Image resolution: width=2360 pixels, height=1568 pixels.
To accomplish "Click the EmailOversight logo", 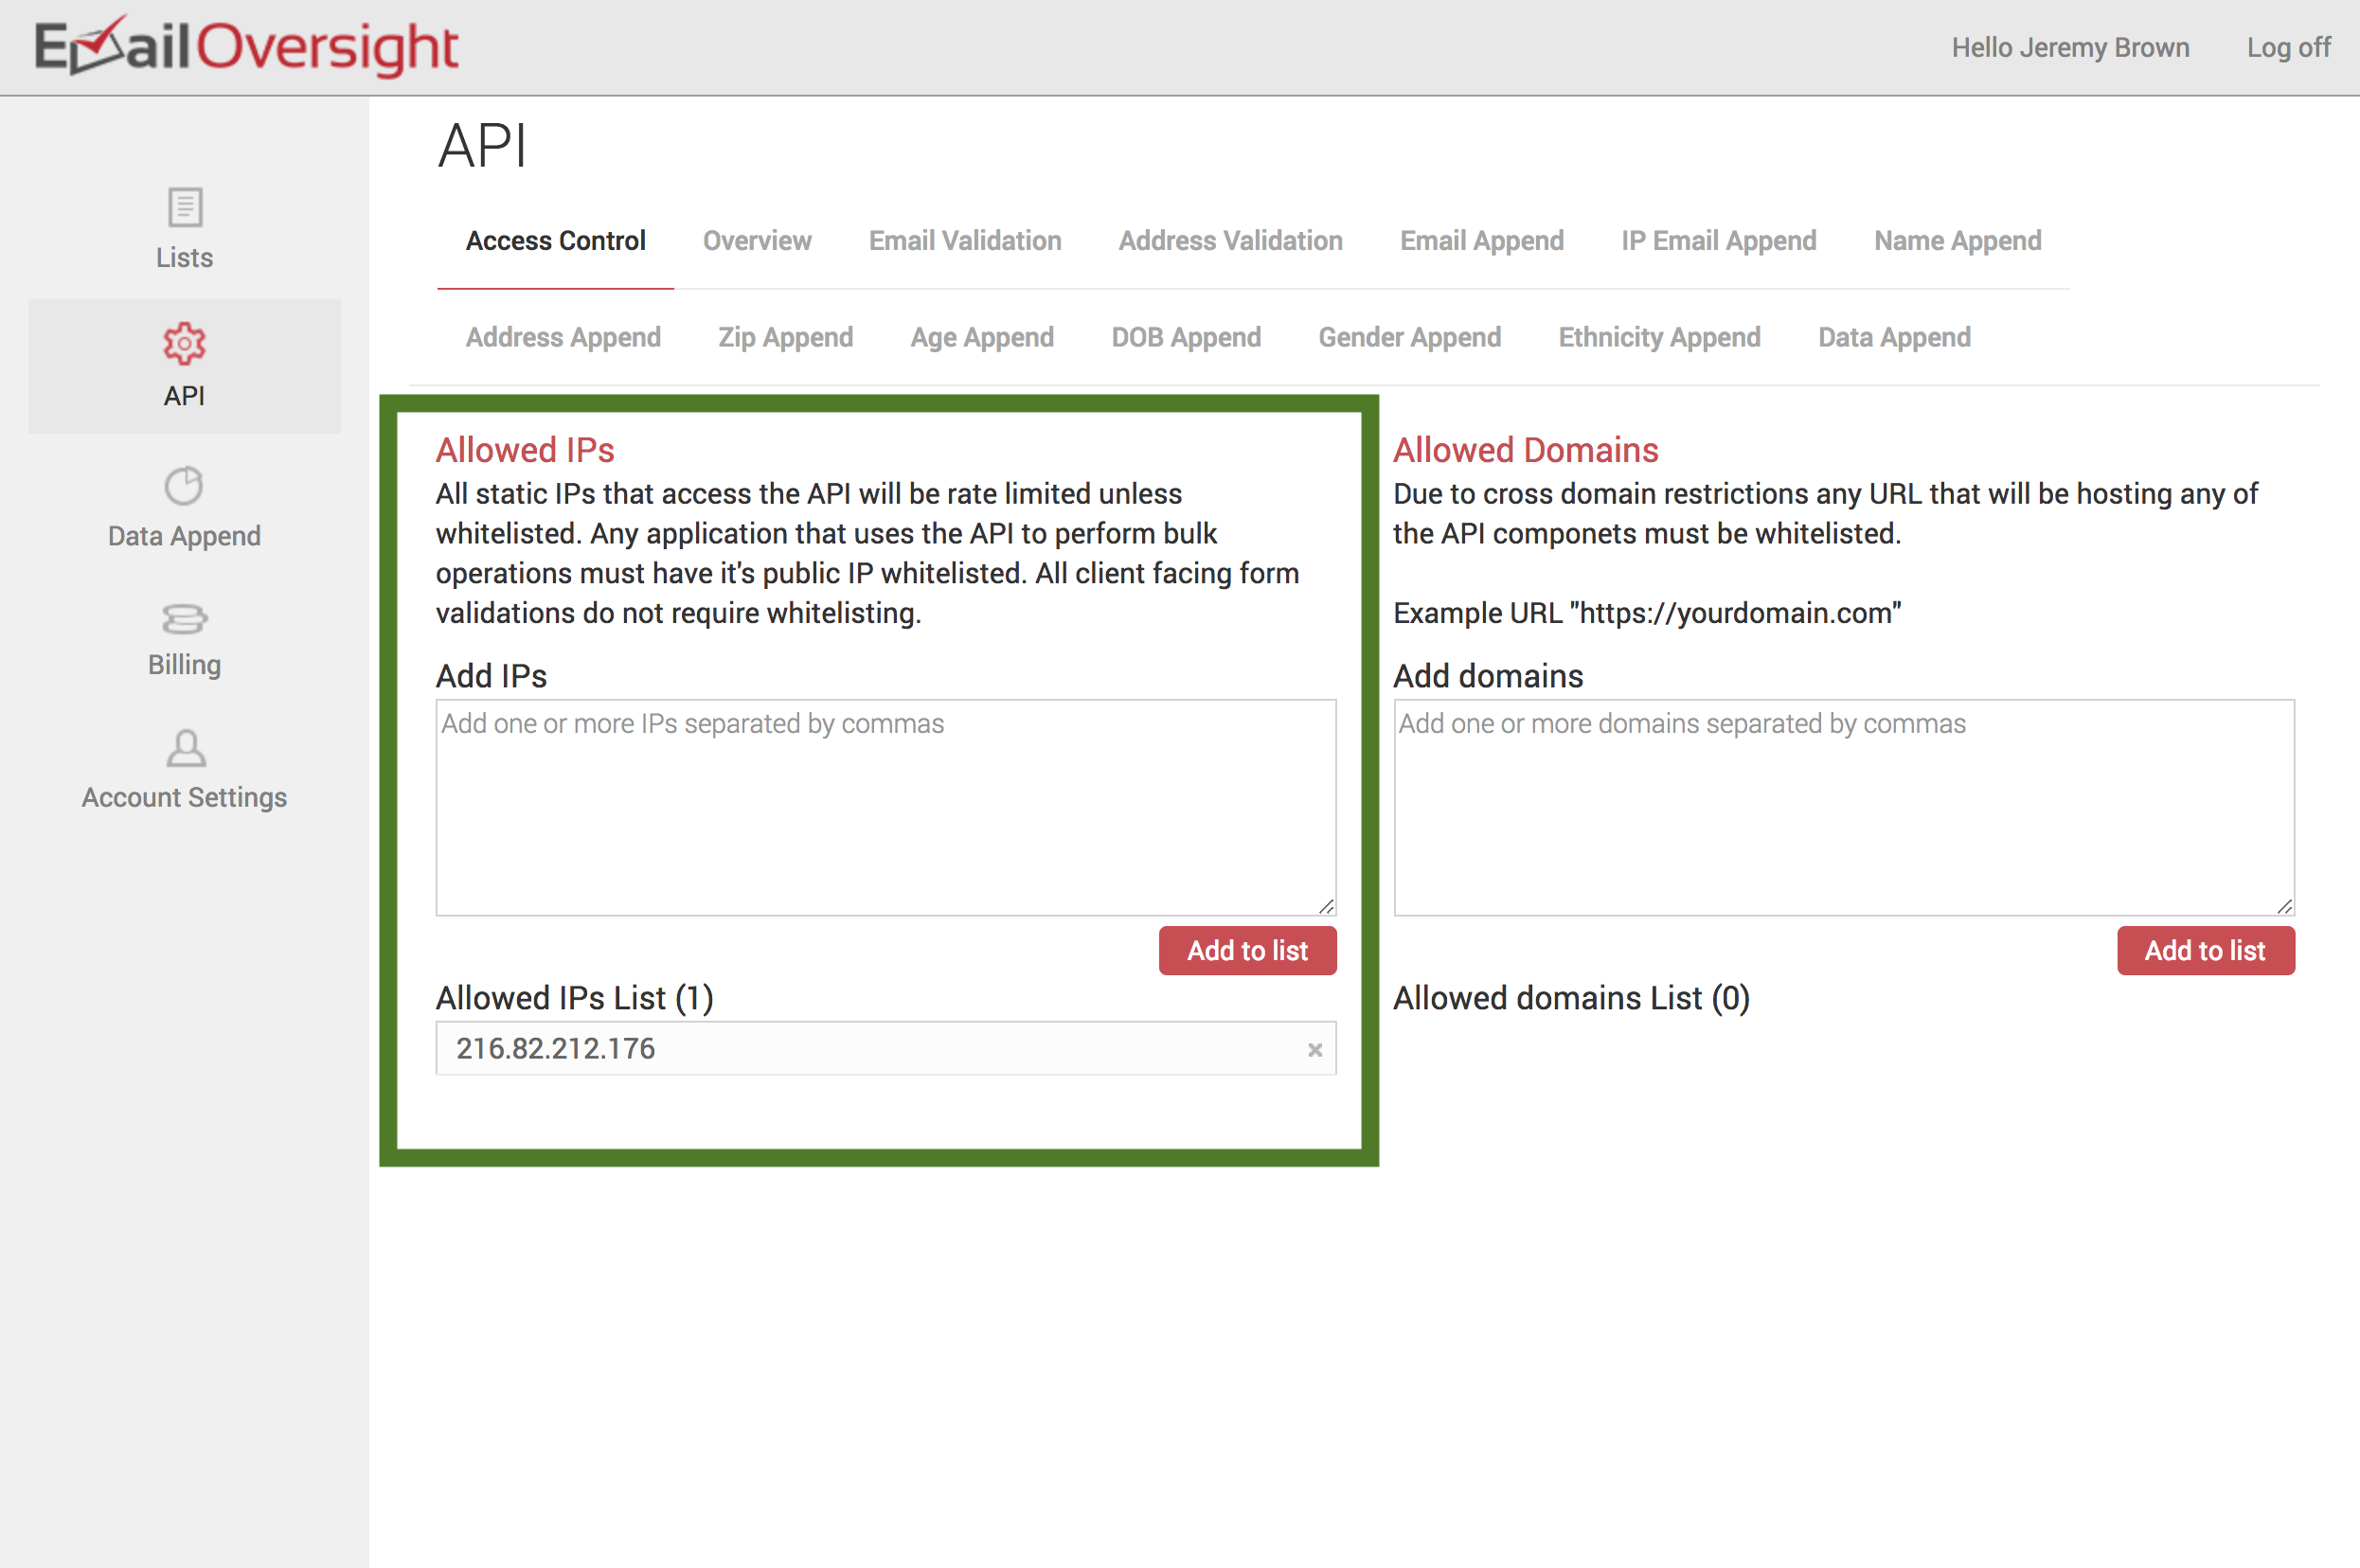I will [247, 46].
